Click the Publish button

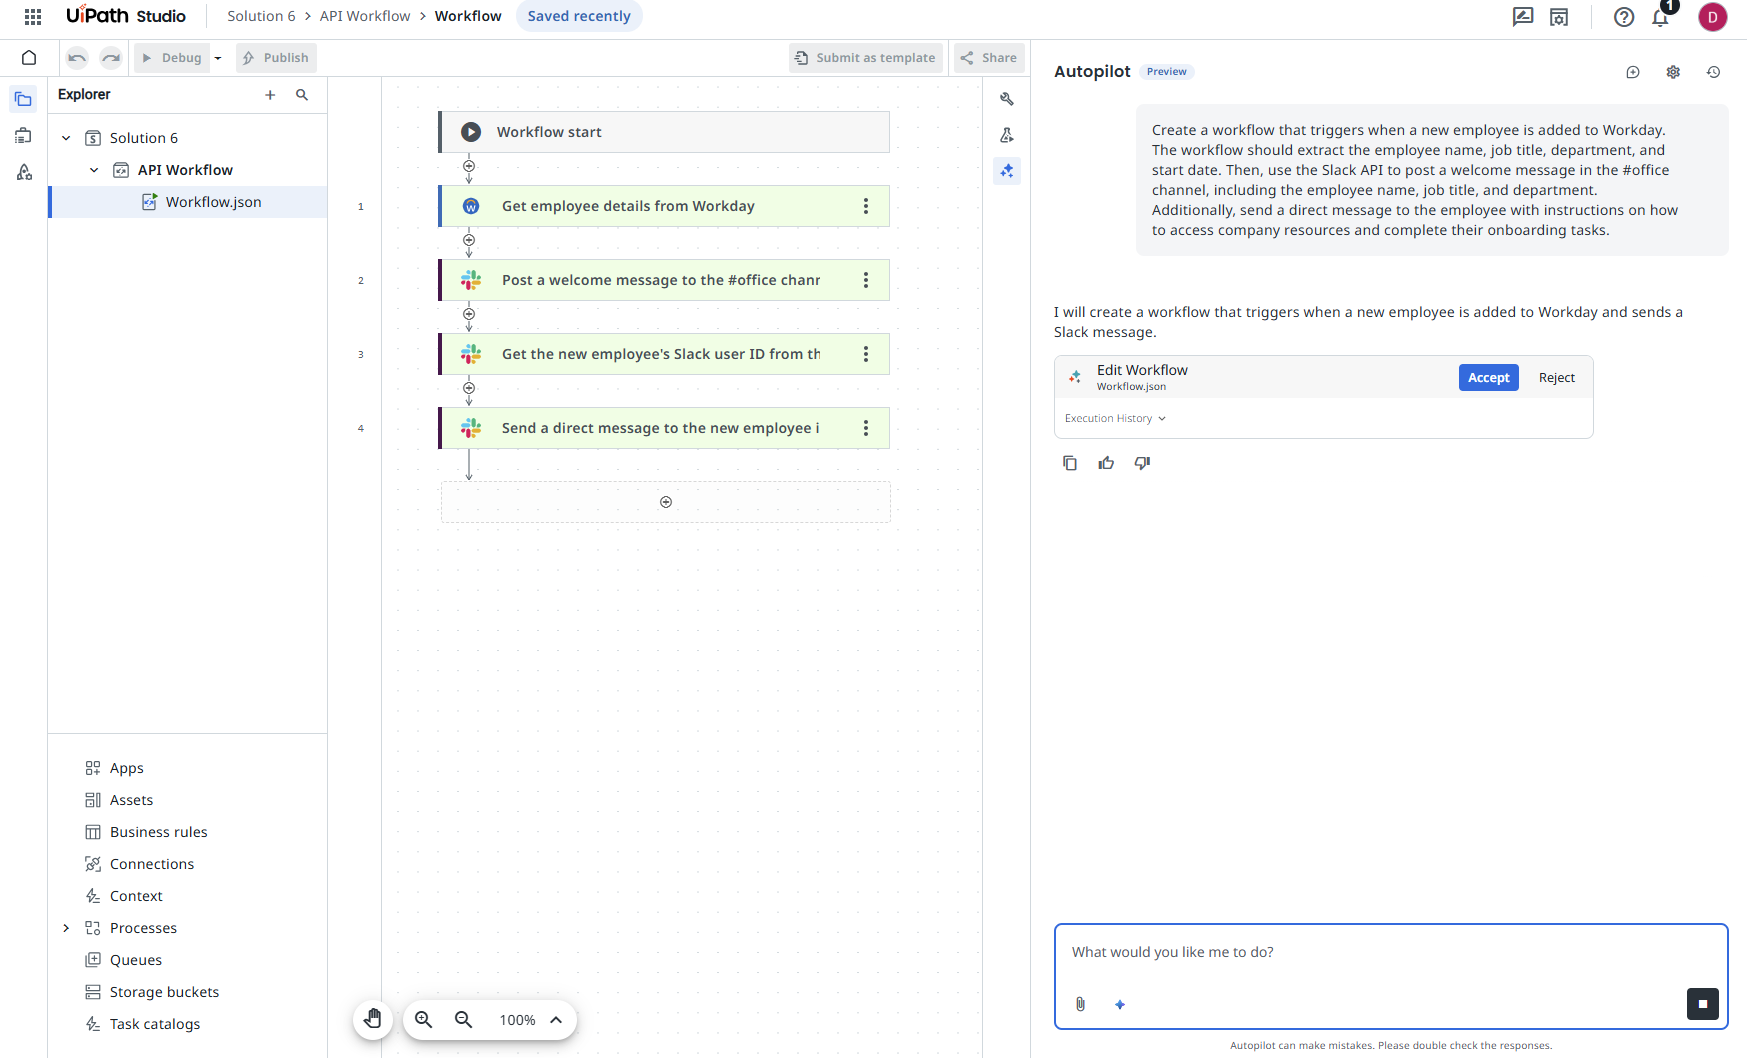tap(276, 58)
